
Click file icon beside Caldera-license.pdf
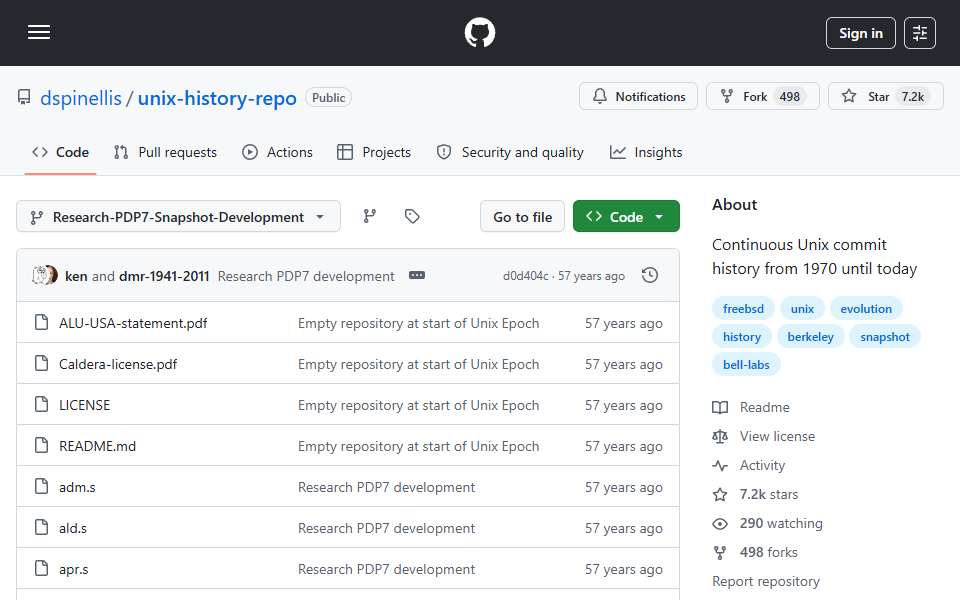pyautogui.click(x=42, y=363)
